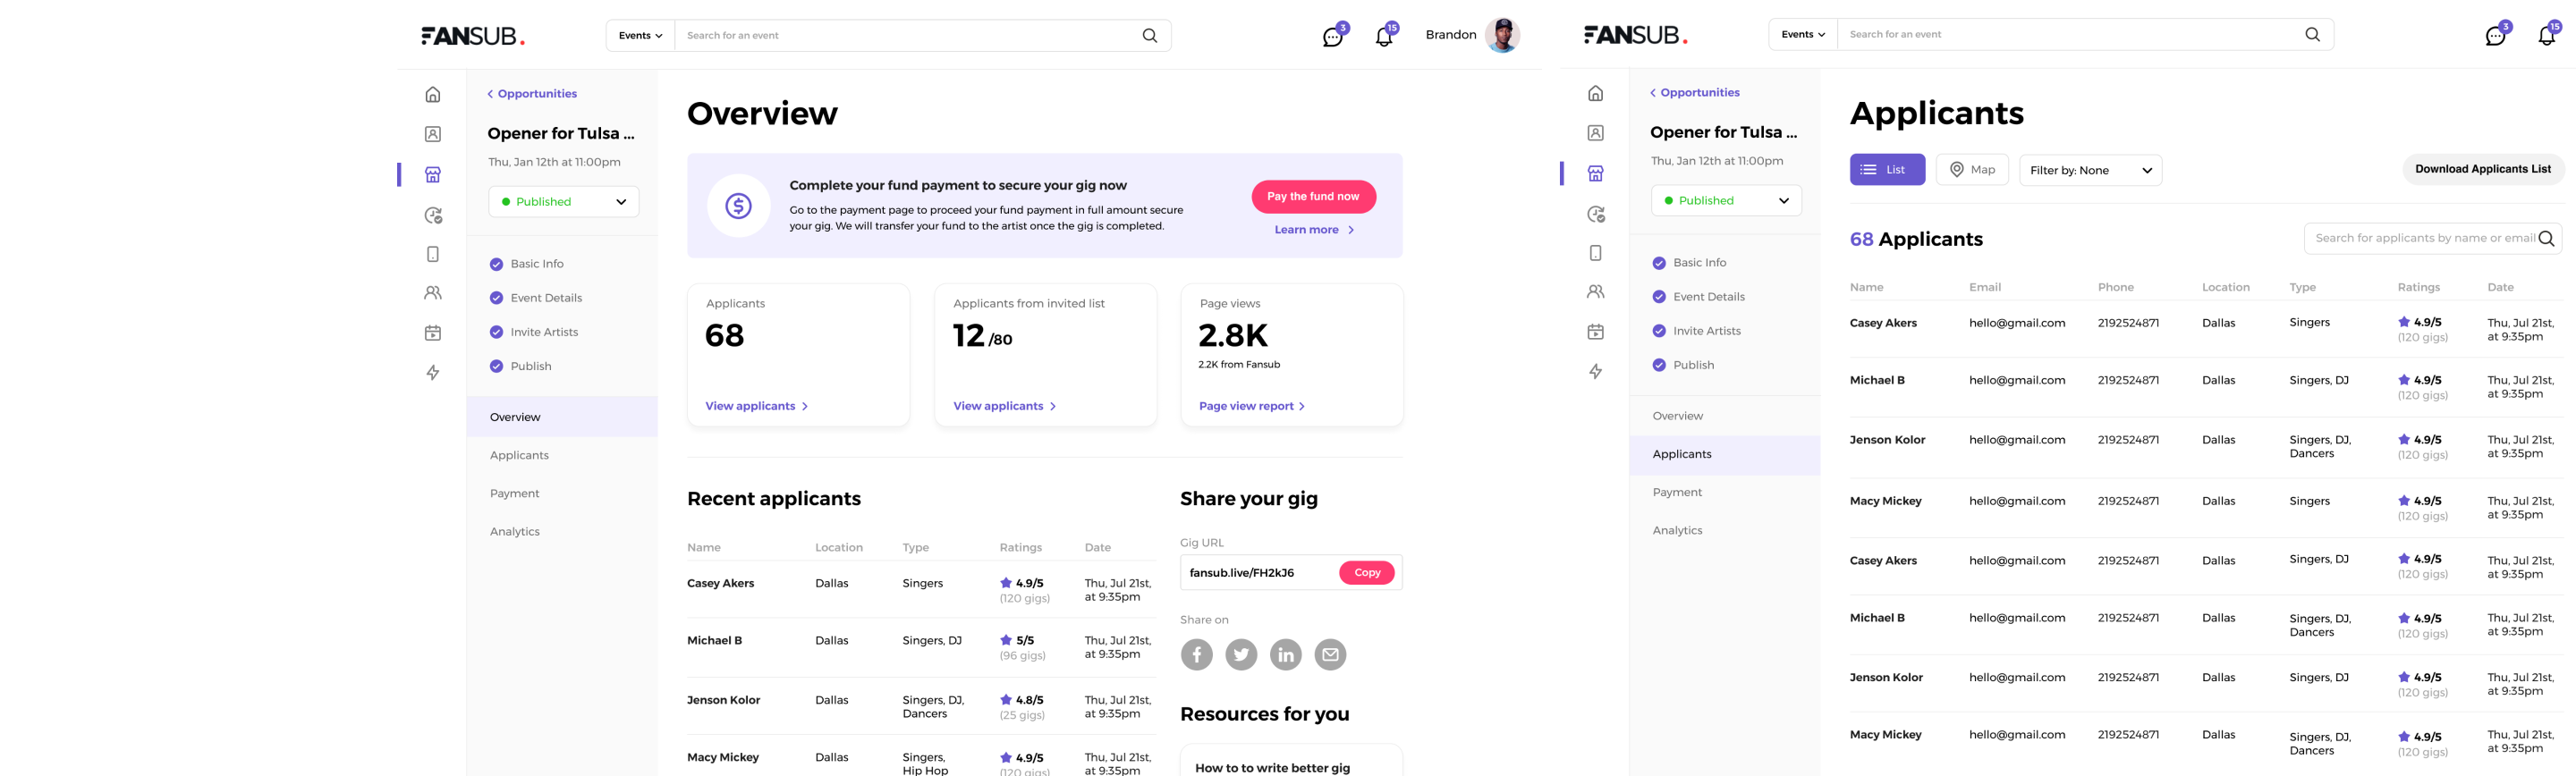Switch applicants to List view
The width and height of the screenshot is (2576, 776).
tap(1887, 170)
